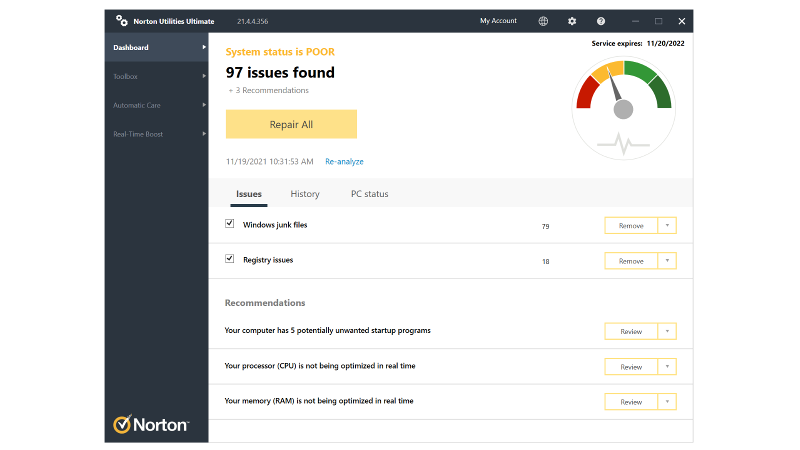
Task: Minimize the Norton Utilities window
Action: pyautogui.click(x=635, y=21)
